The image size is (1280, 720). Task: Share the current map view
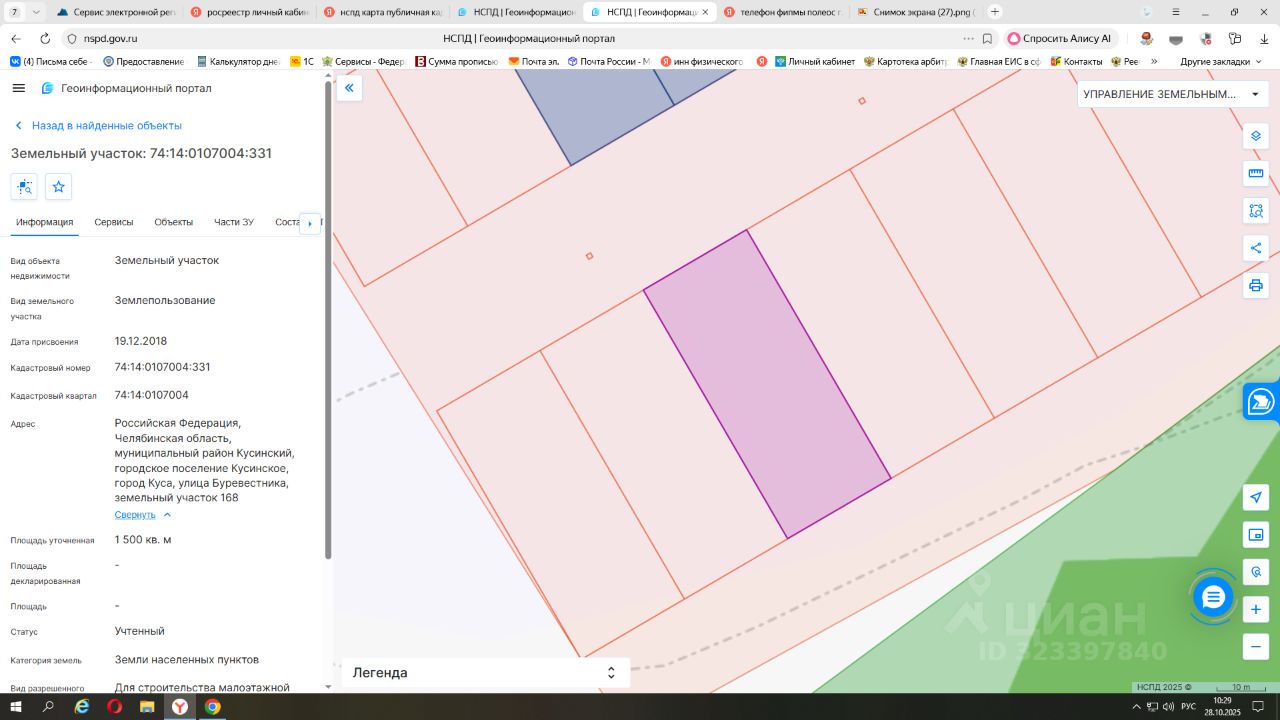pyautogui.click(x=1256, y=248)
